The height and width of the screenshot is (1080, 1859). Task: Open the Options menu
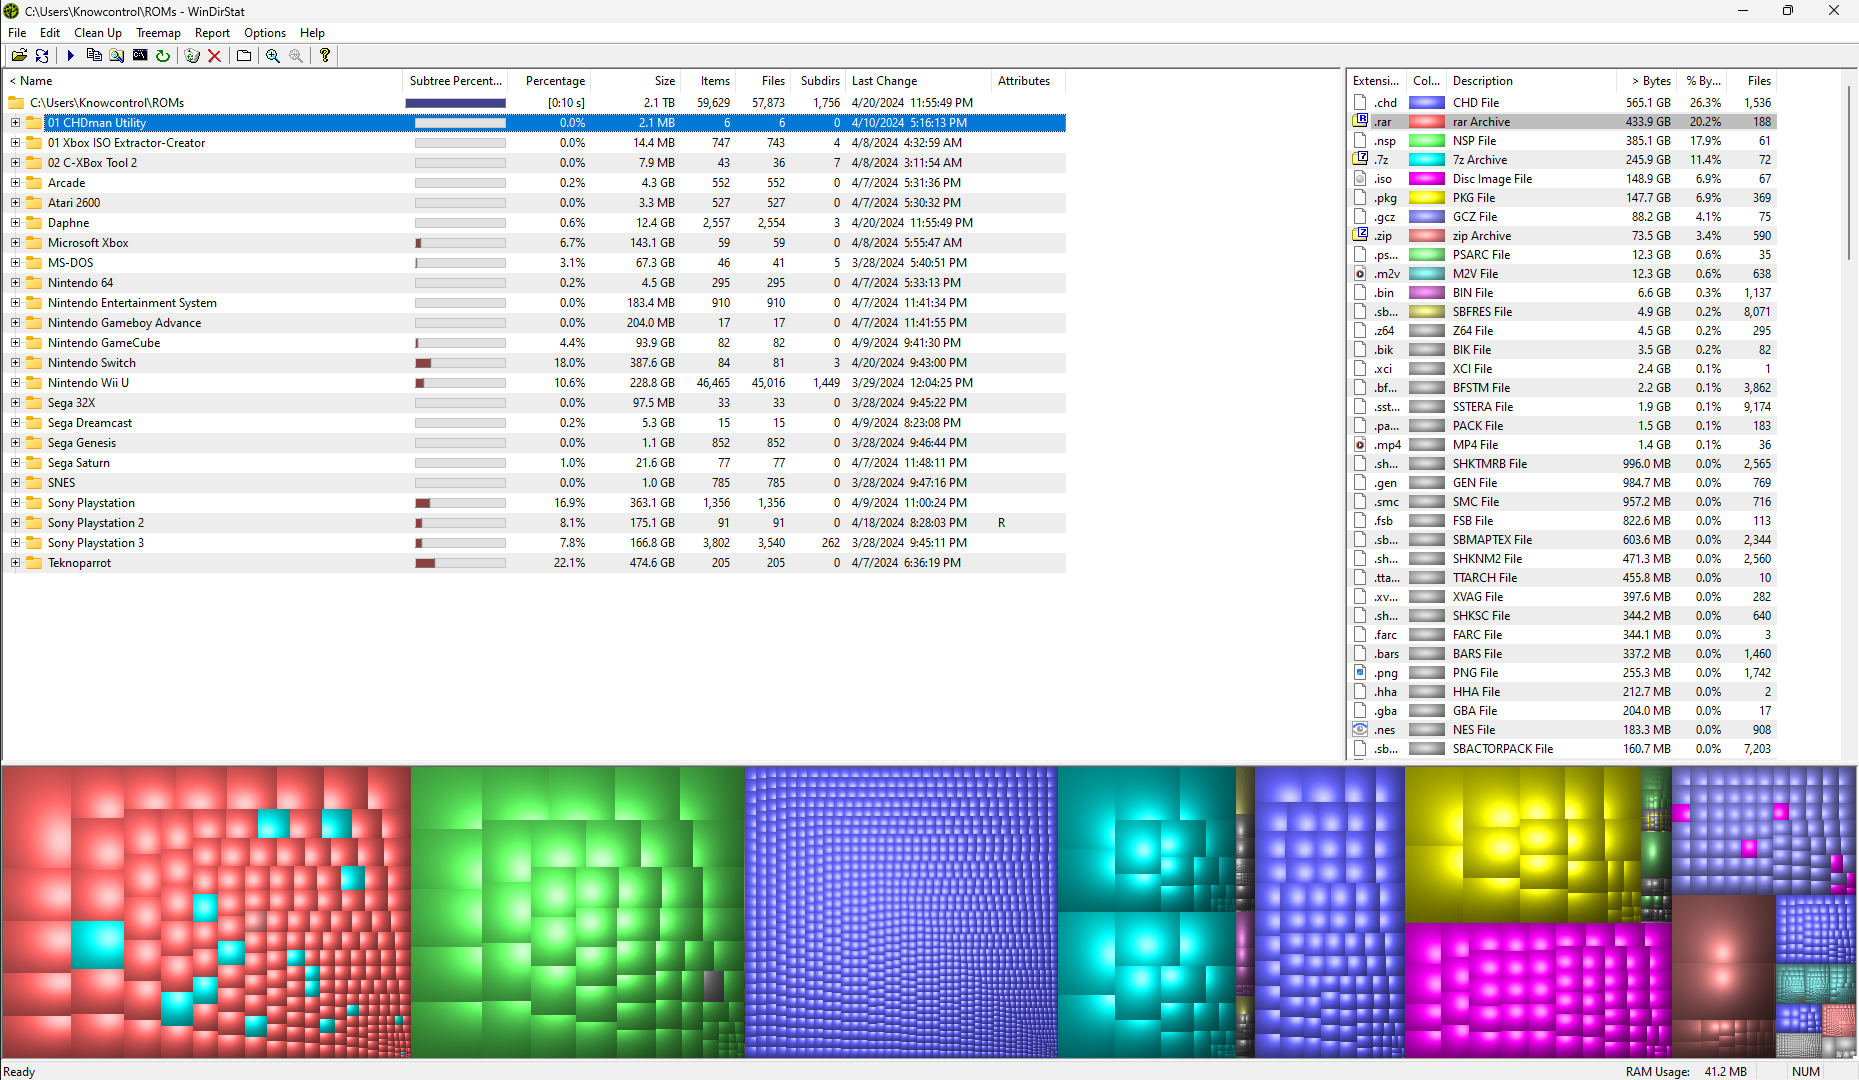coord(265,33)
